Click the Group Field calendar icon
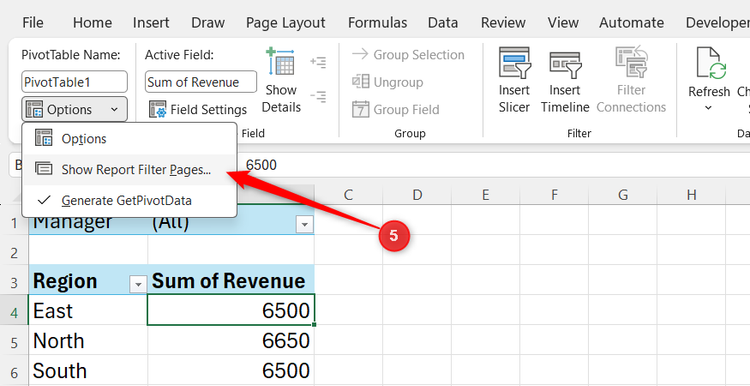 coord(360,110)
